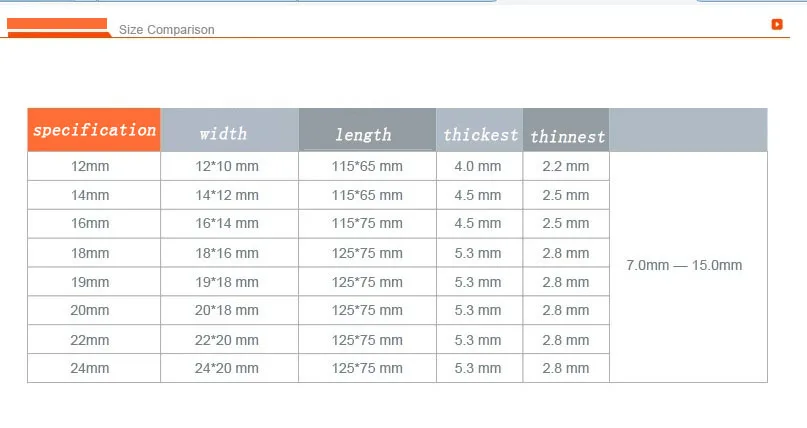Select 2.8 mm thinnest in the 24mm row
Image resolution: width=807 pixels, height=428 pixels.
coord(566,368)
